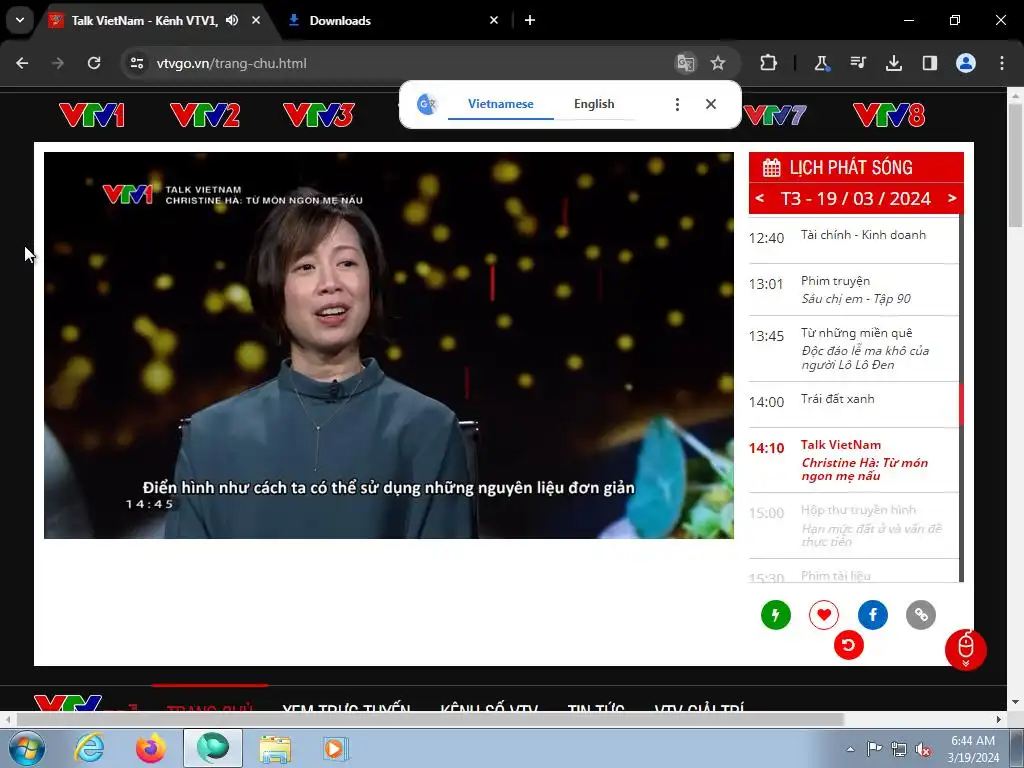The image size is (1024, 768).
Task: Open TIN TỨC menu item
Action: (596, 707)
